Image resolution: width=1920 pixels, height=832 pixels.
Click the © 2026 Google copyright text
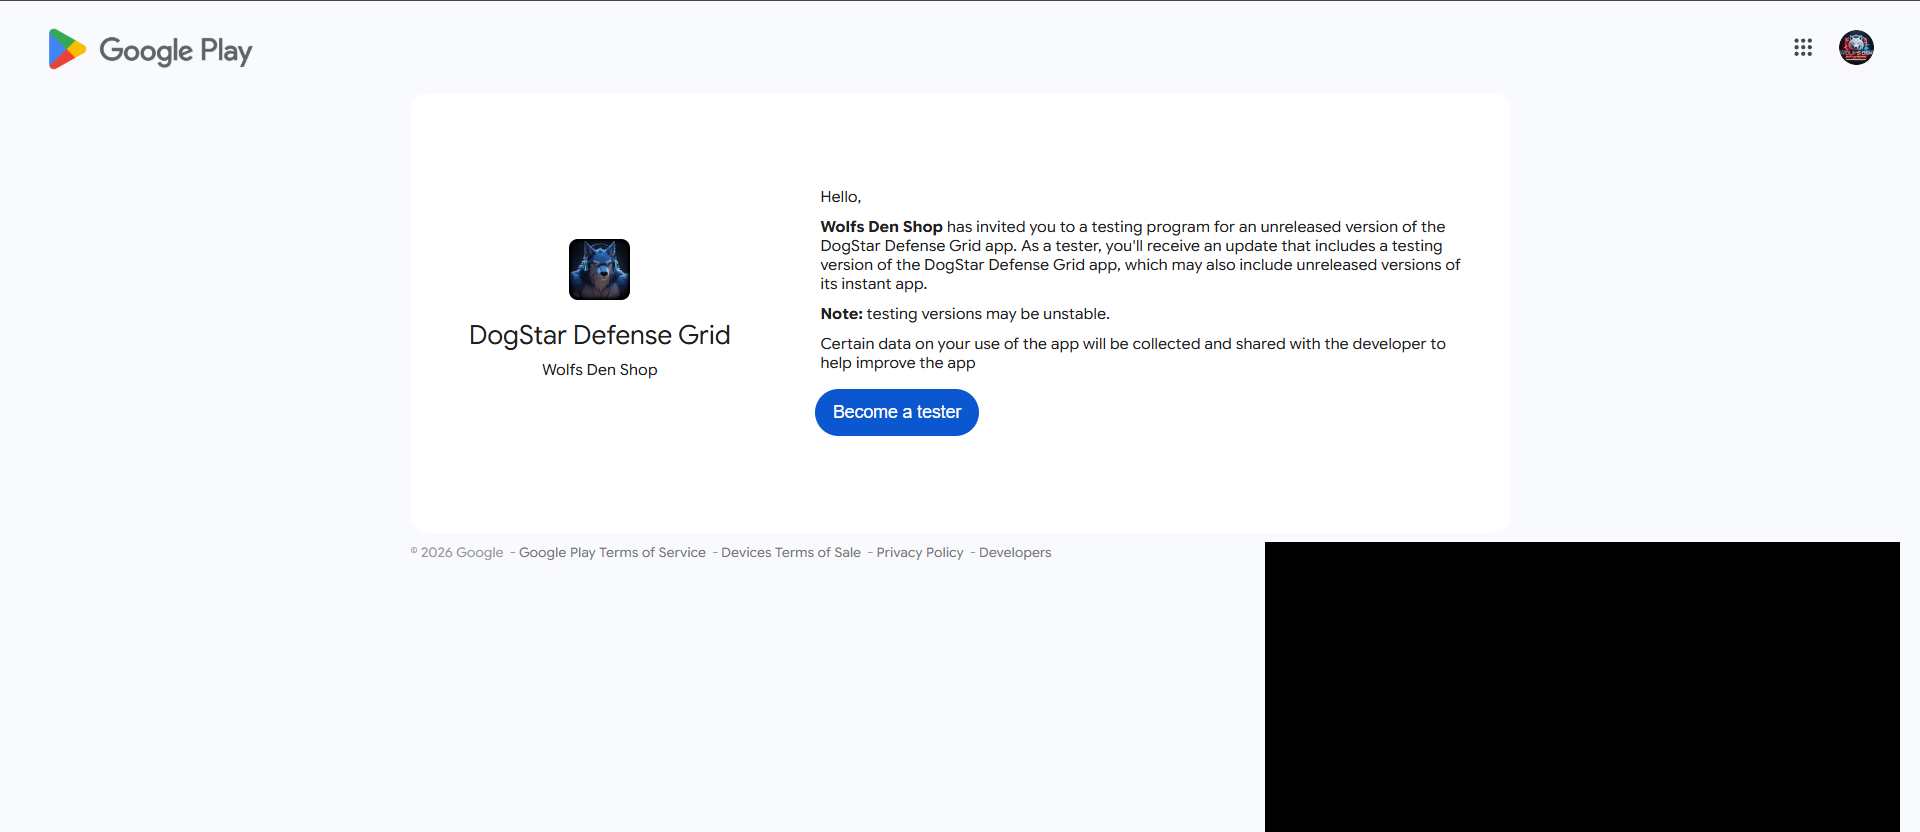click(x=457, y=553)
